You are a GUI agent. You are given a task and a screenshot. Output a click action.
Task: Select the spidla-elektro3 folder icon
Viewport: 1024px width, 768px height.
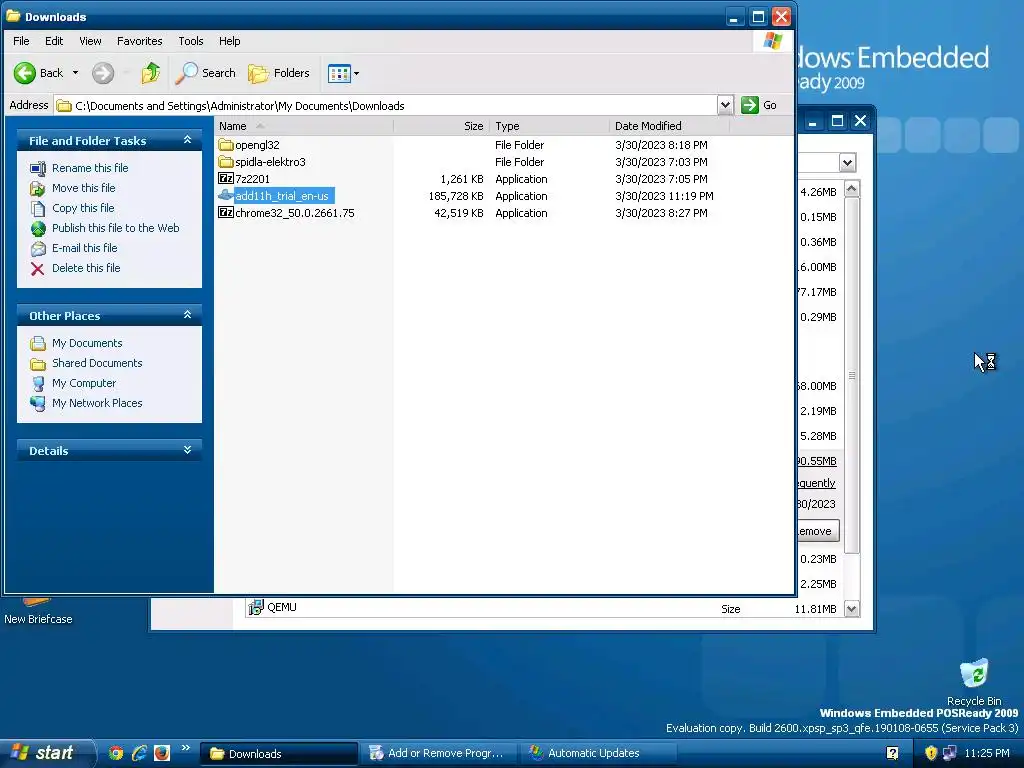click(x=226, y=162)
